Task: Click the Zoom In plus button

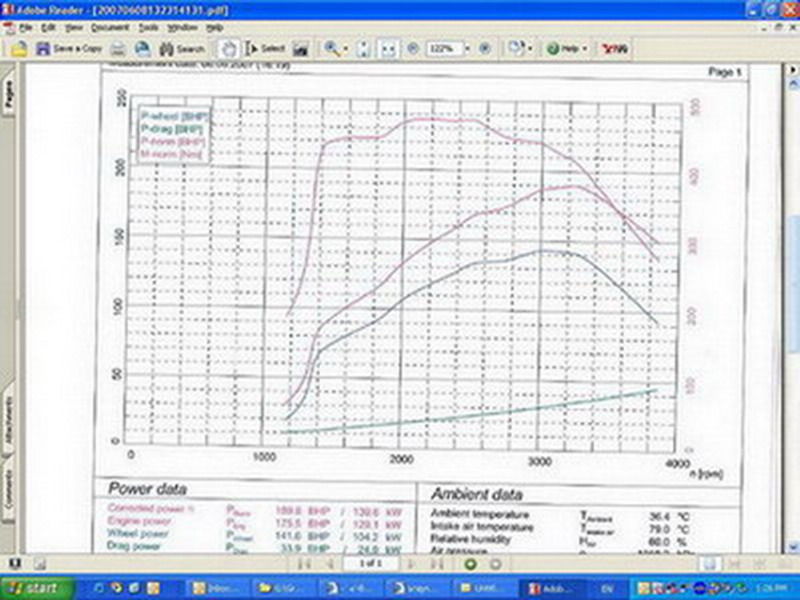Action: 484,48
